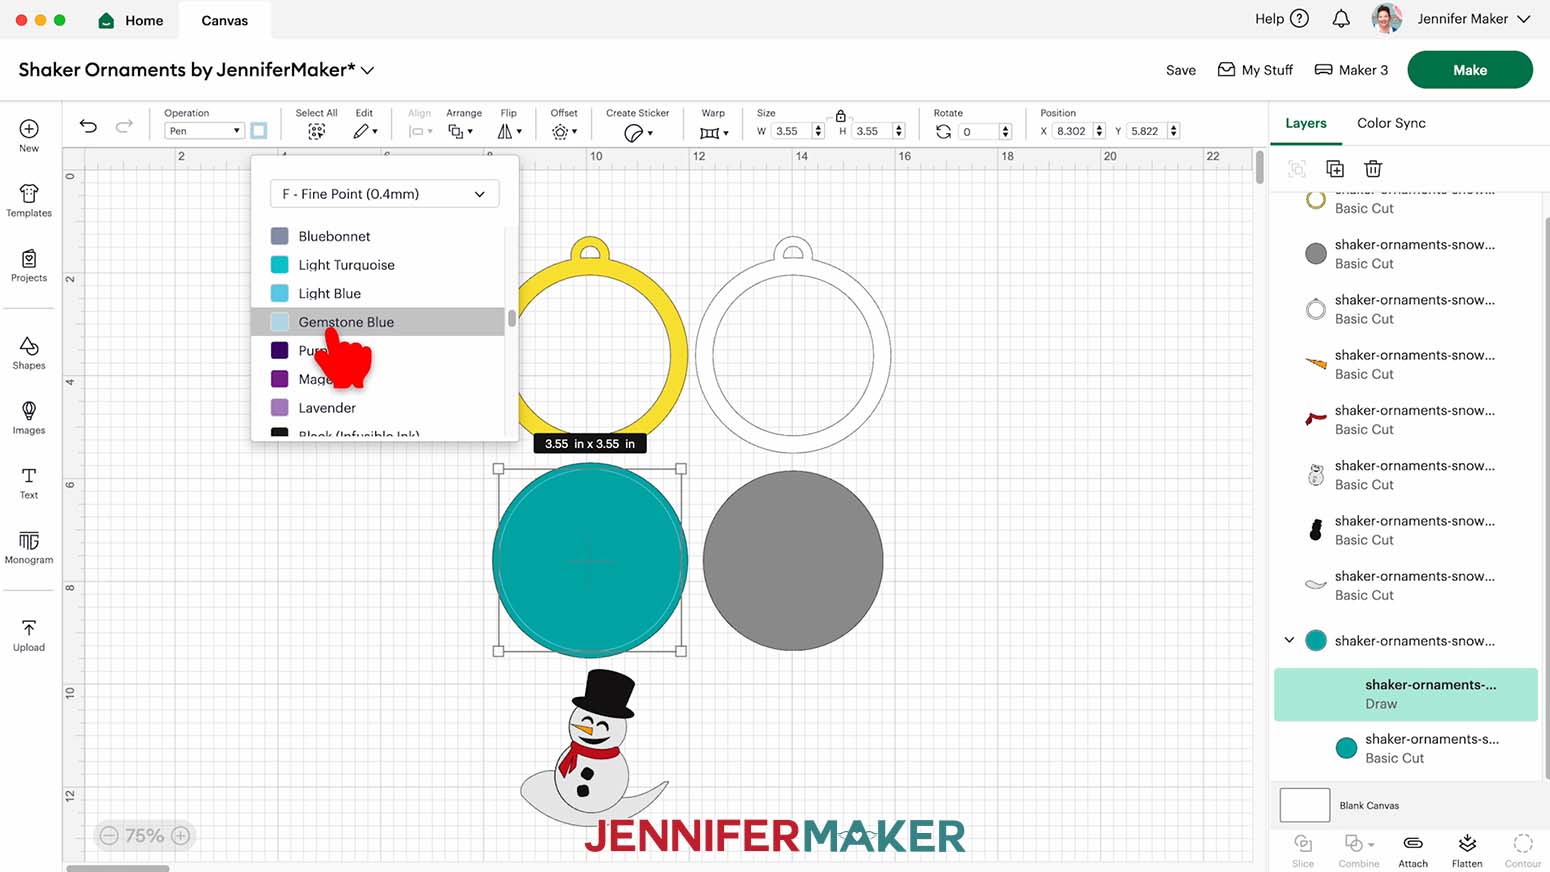Screen dimensions: 1550x872
Task: Select the Draw layer in Layers panel
Action: 1405,694
